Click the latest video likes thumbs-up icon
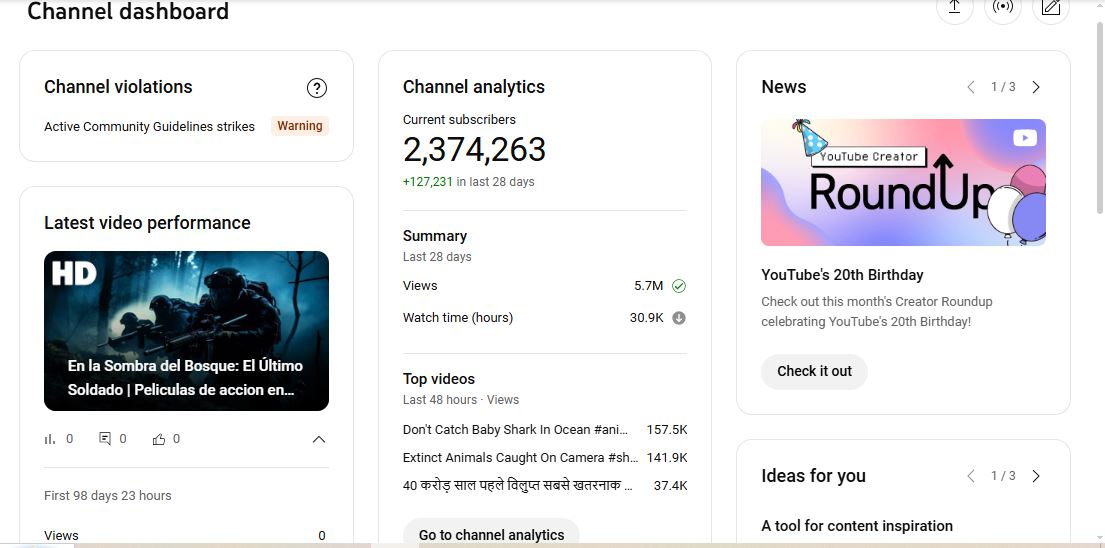 click(159, 439)
